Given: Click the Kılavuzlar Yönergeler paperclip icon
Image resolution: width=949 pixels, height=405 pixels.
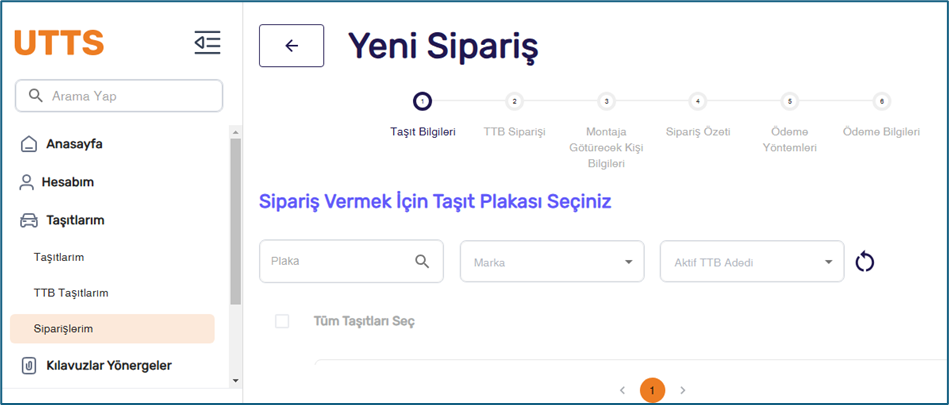Looking at the screenshot, I should 30,365.
